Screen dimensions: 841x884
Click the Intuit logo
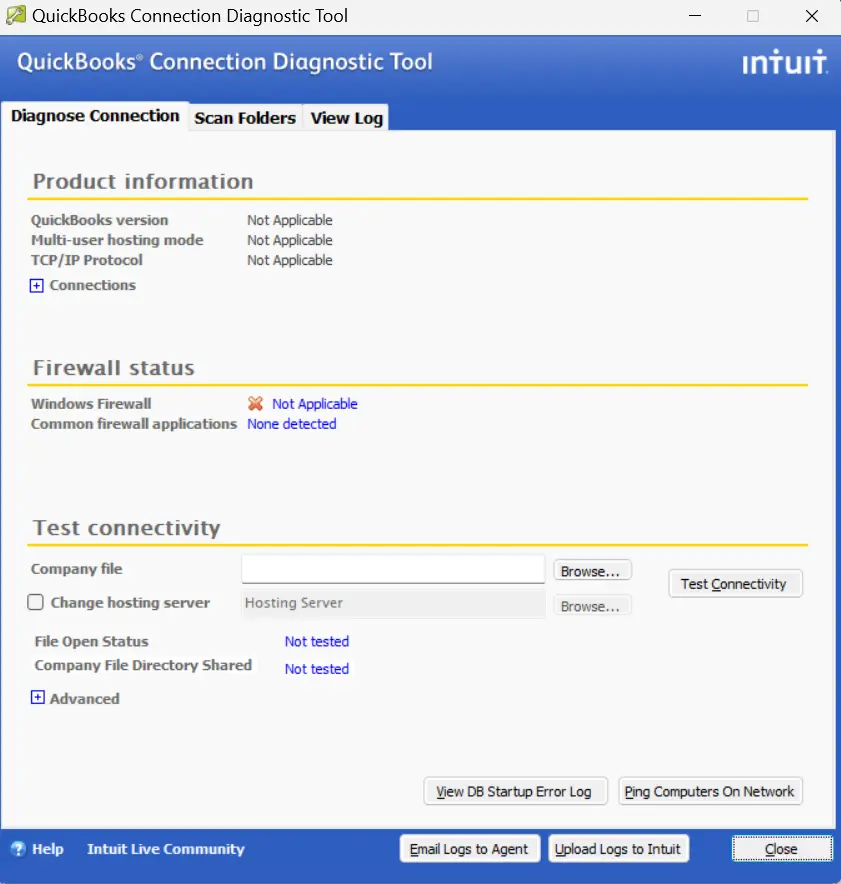click(x=784, y=62)
